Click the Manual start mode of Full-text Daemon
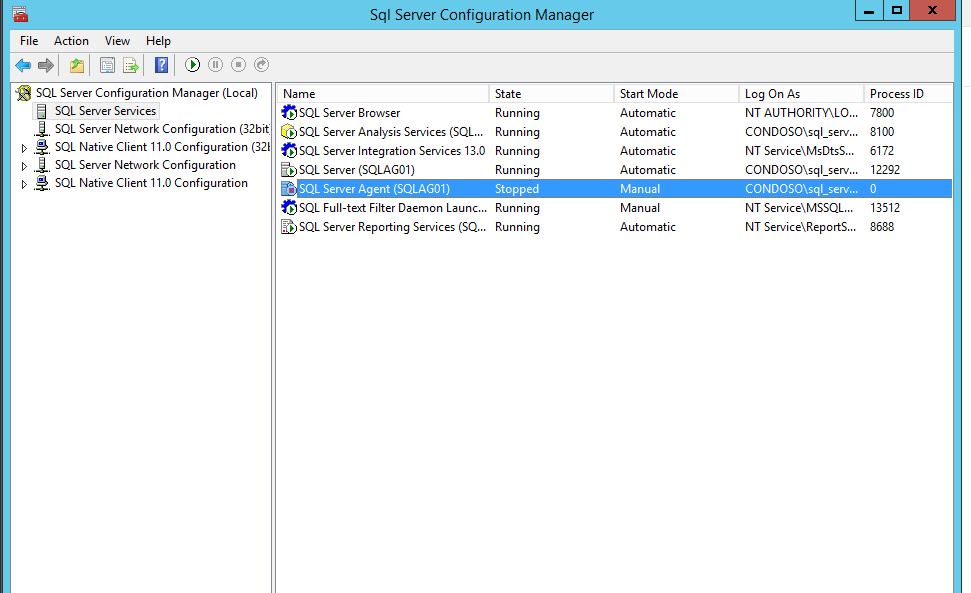Image resolution: width=971 pixels, height=593 pixels. pyautogui.click(x=640, y=208)
